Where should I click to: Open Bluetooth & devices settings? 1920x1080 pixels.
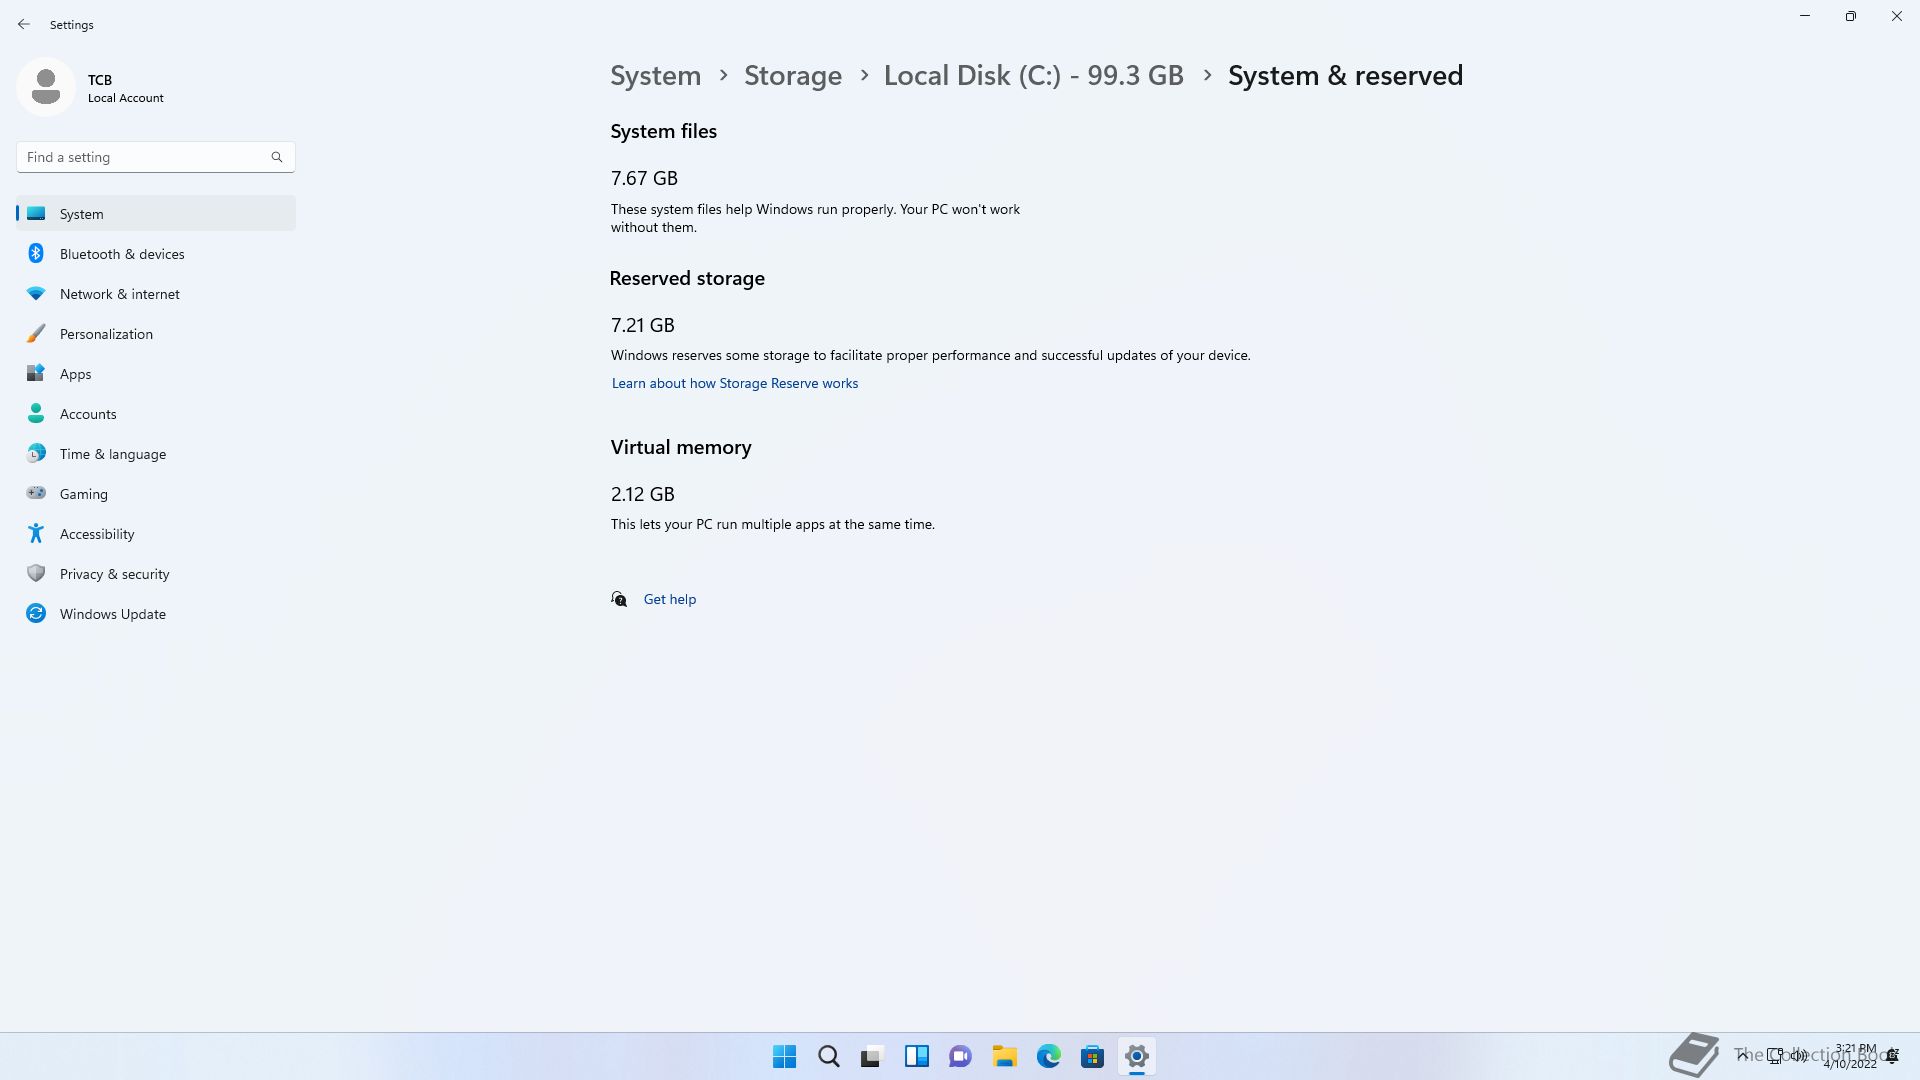[x=156, y=254]
